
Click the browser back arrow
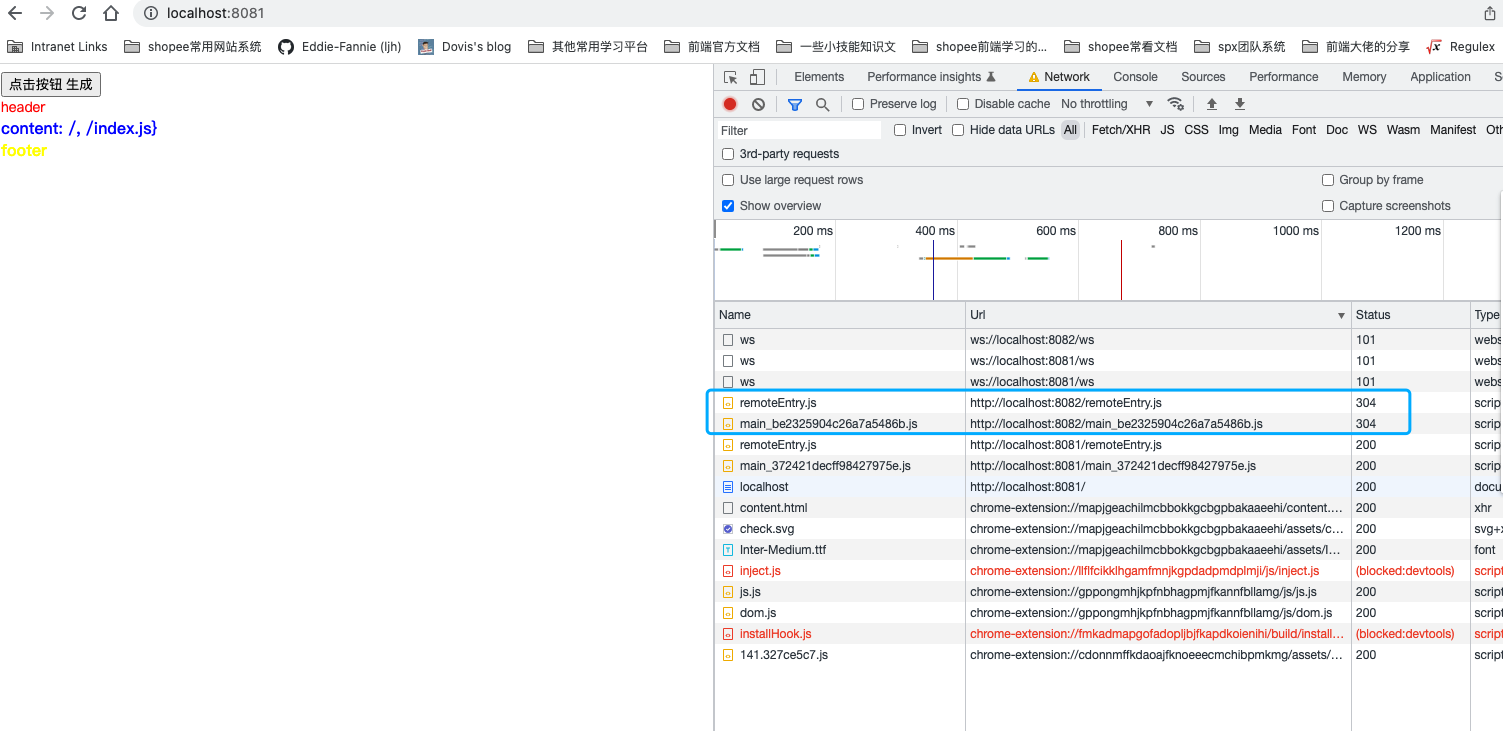[x=15, y=13]
